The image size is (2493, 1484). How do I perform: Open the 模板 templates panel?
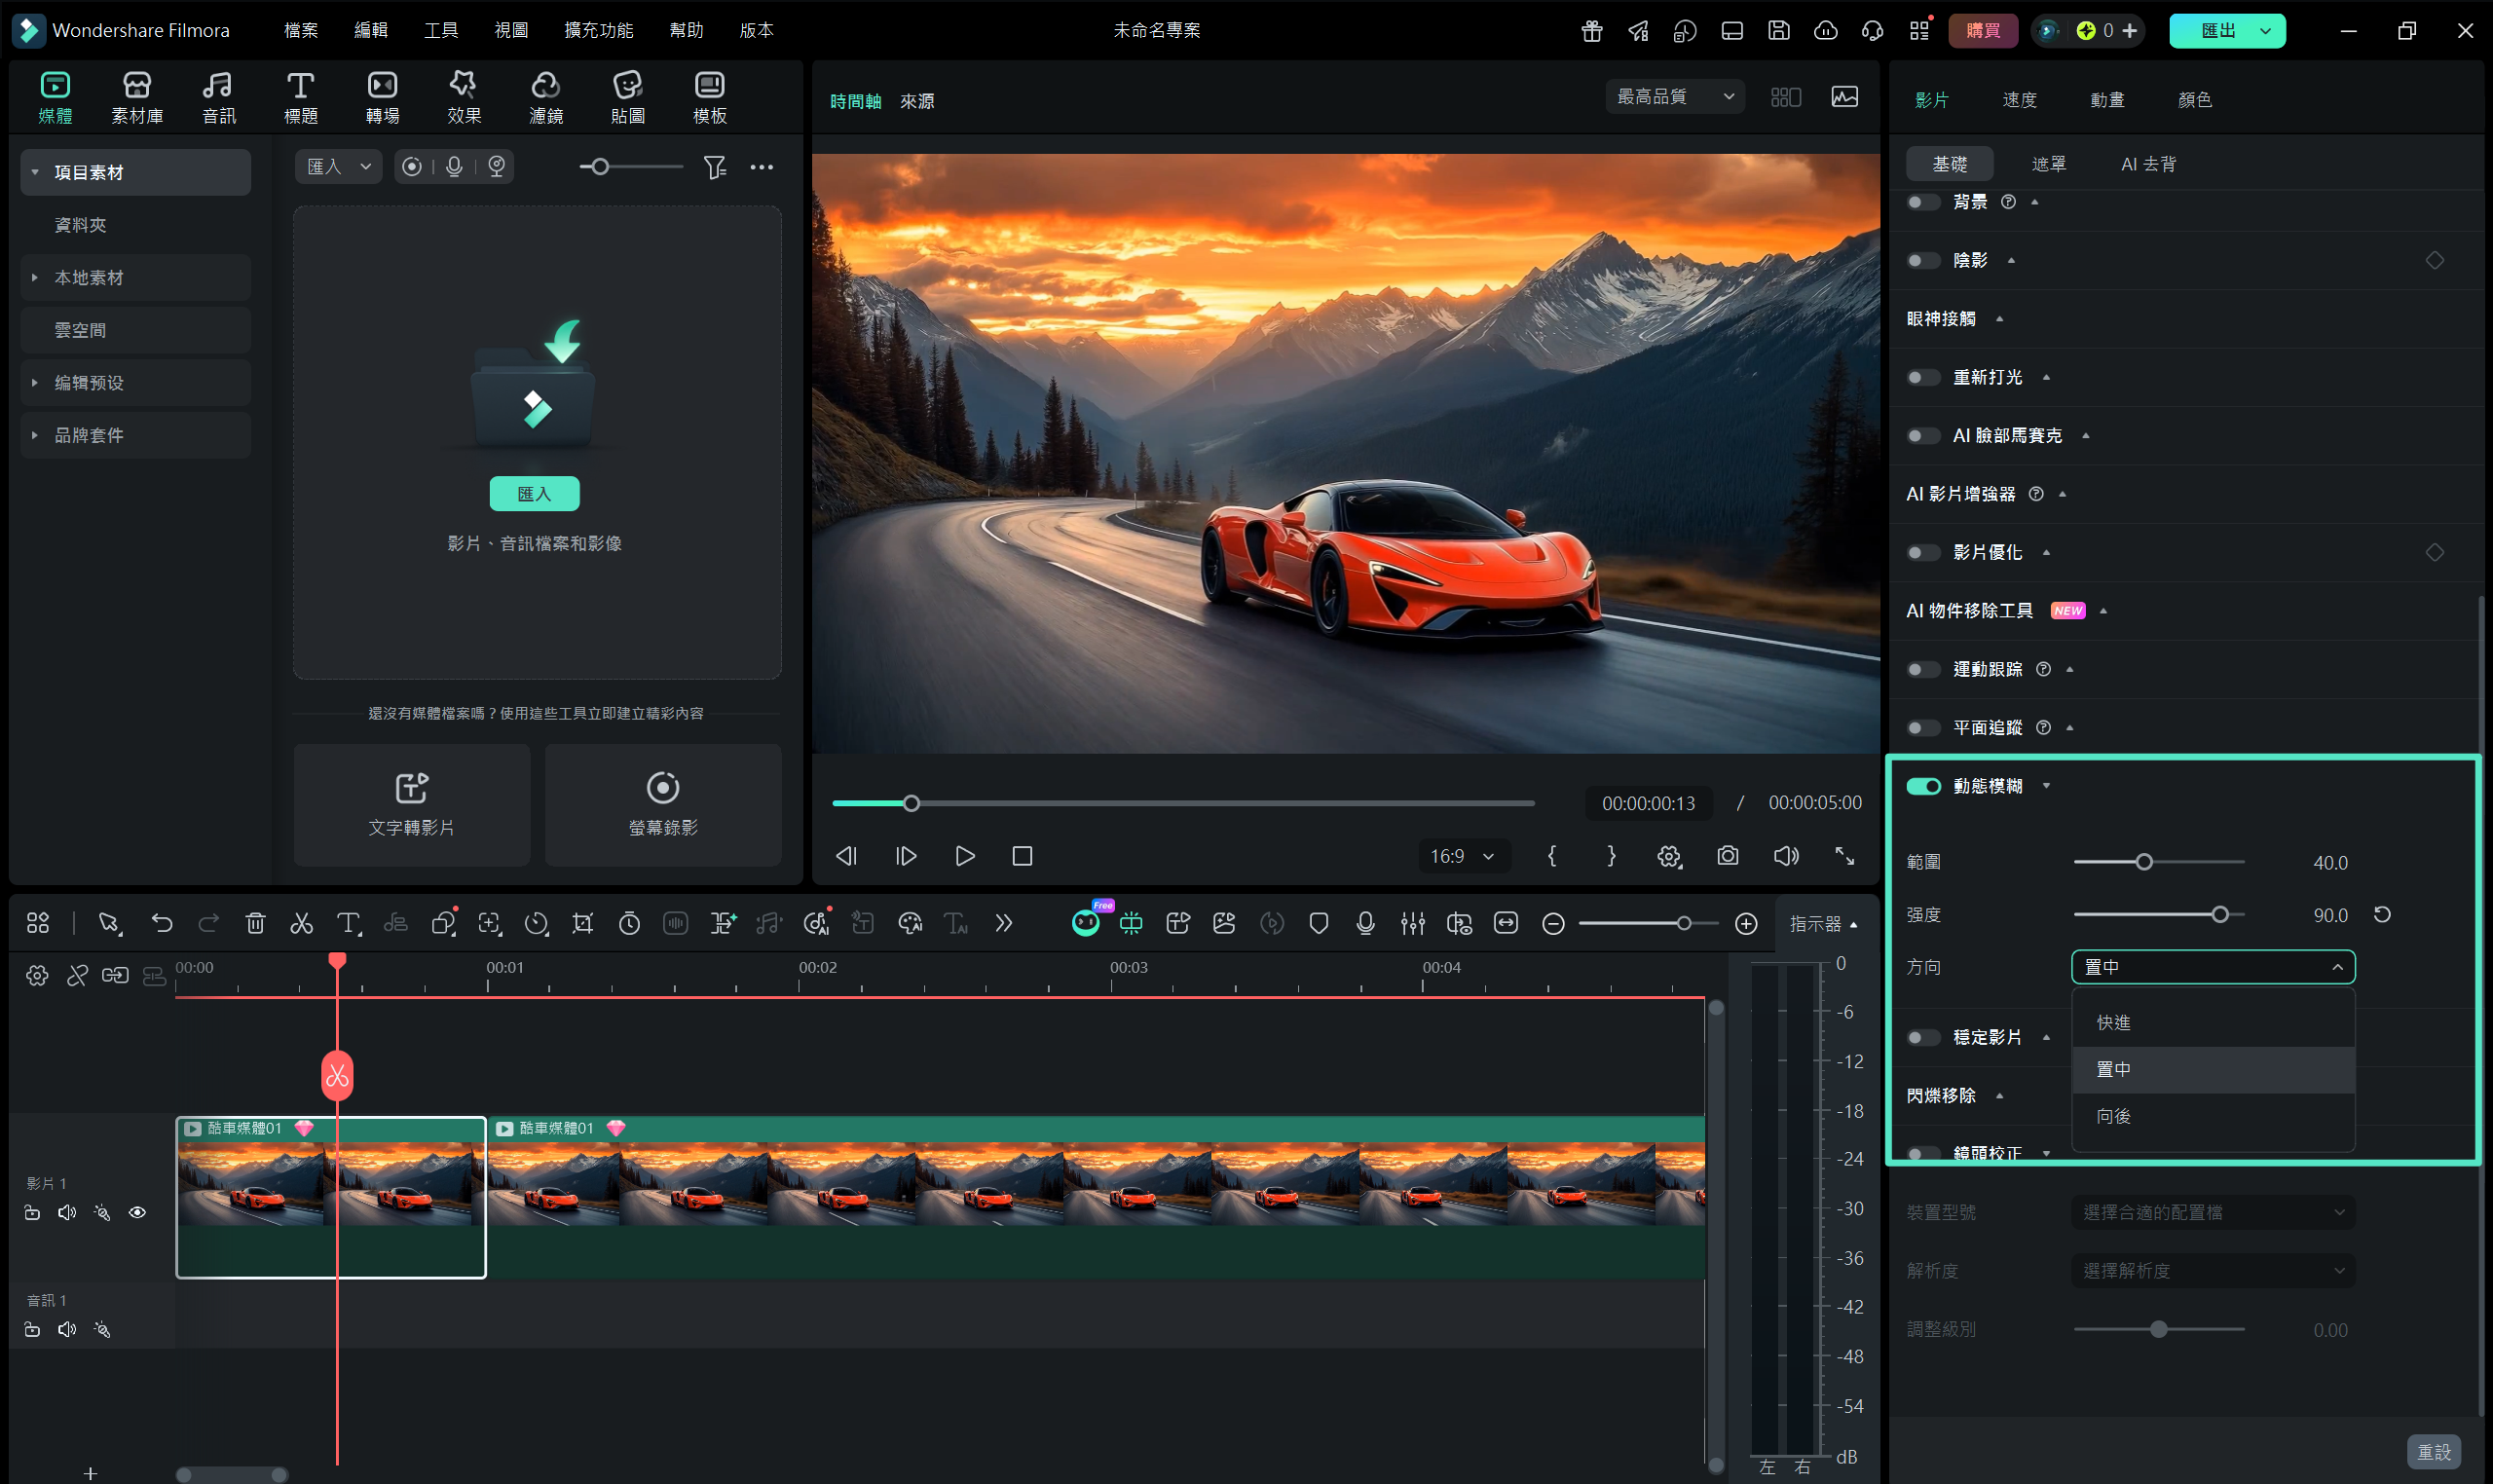click(710, 98)
